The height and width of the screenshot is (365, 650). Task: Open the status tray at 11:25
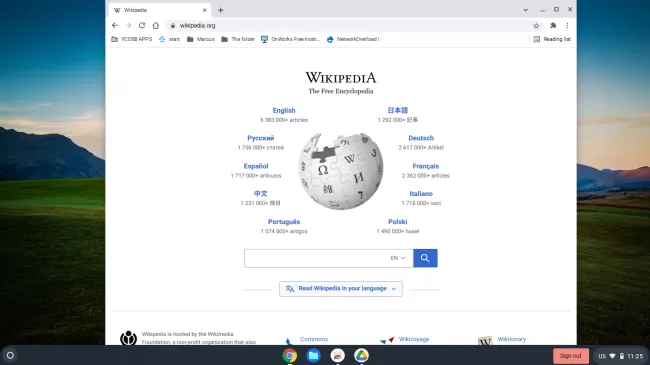pos(621,356)
